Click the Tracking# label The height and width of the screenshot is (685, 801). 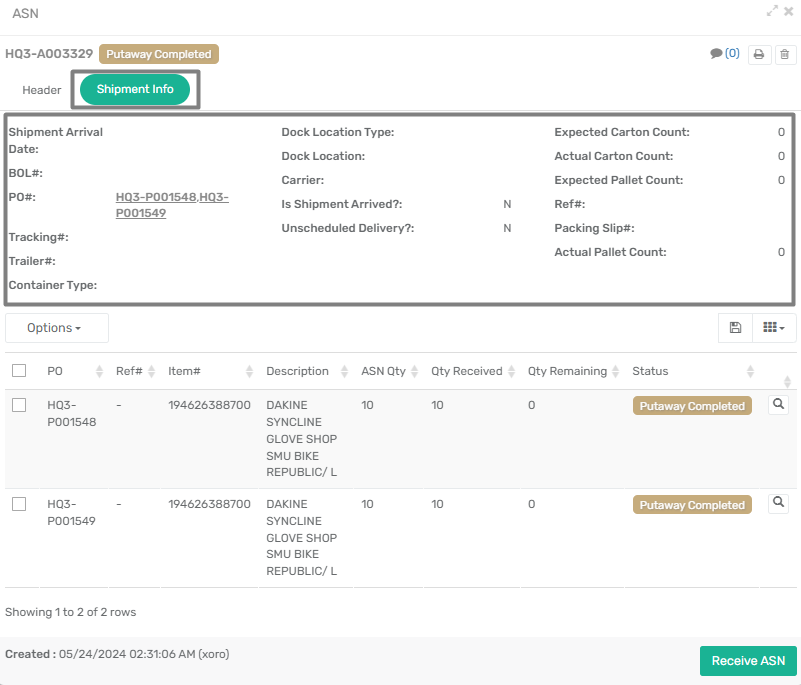click(38, 237)
